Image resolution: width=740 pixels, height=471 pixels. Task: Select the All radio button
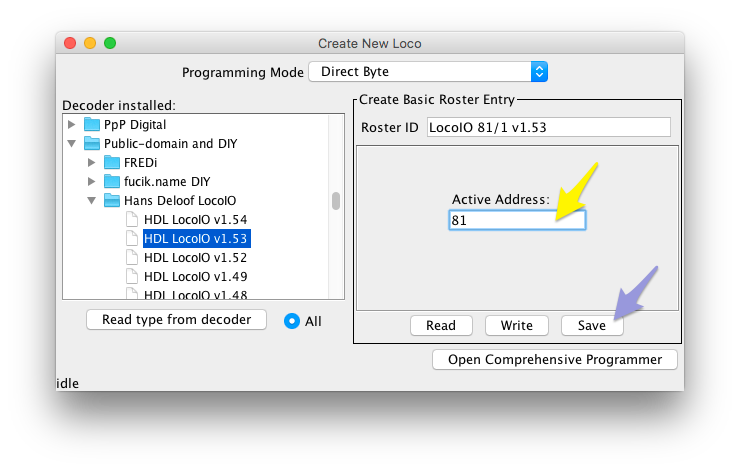pyautogui.click(x=292, y=321)
